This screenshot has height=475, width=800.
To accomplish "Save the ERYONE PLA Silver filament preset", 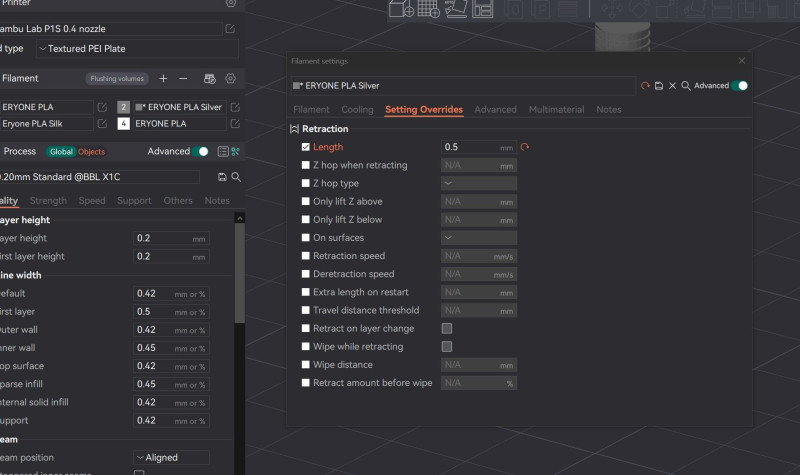I will click(x=659, y=86).
